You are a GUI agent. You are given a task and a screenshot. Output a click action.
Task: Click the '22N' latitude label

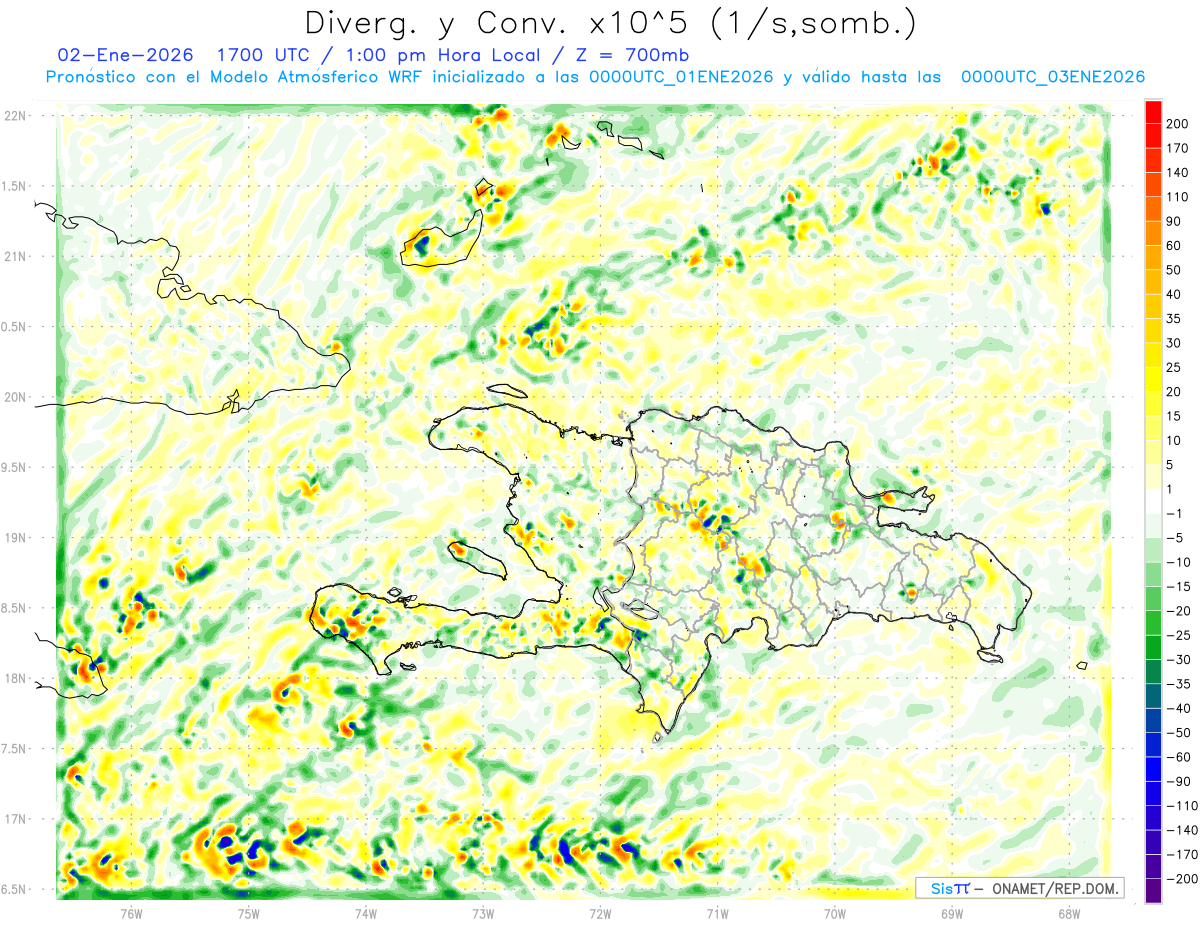pyautogui.click(x=15, y=116)
